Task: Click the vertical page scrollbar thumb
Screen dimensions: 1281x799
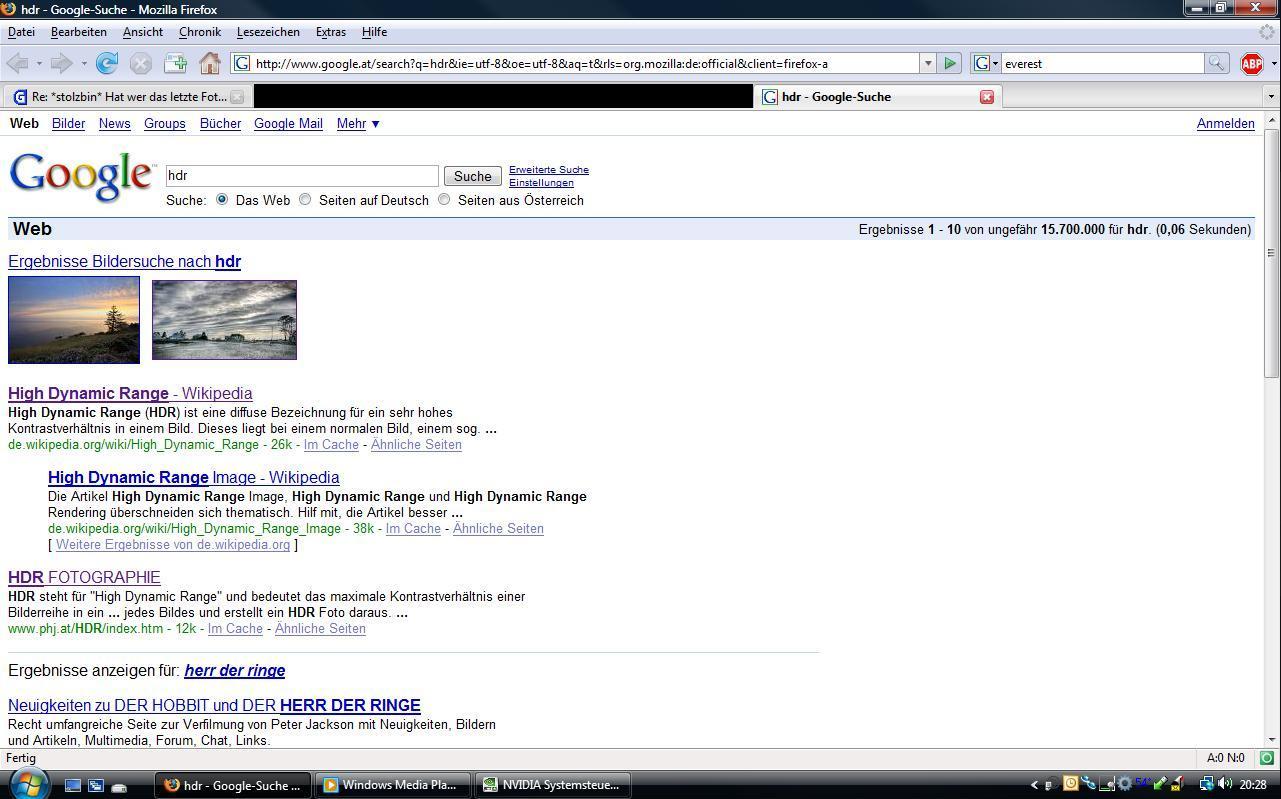Action: click(x=1271, y=252)
